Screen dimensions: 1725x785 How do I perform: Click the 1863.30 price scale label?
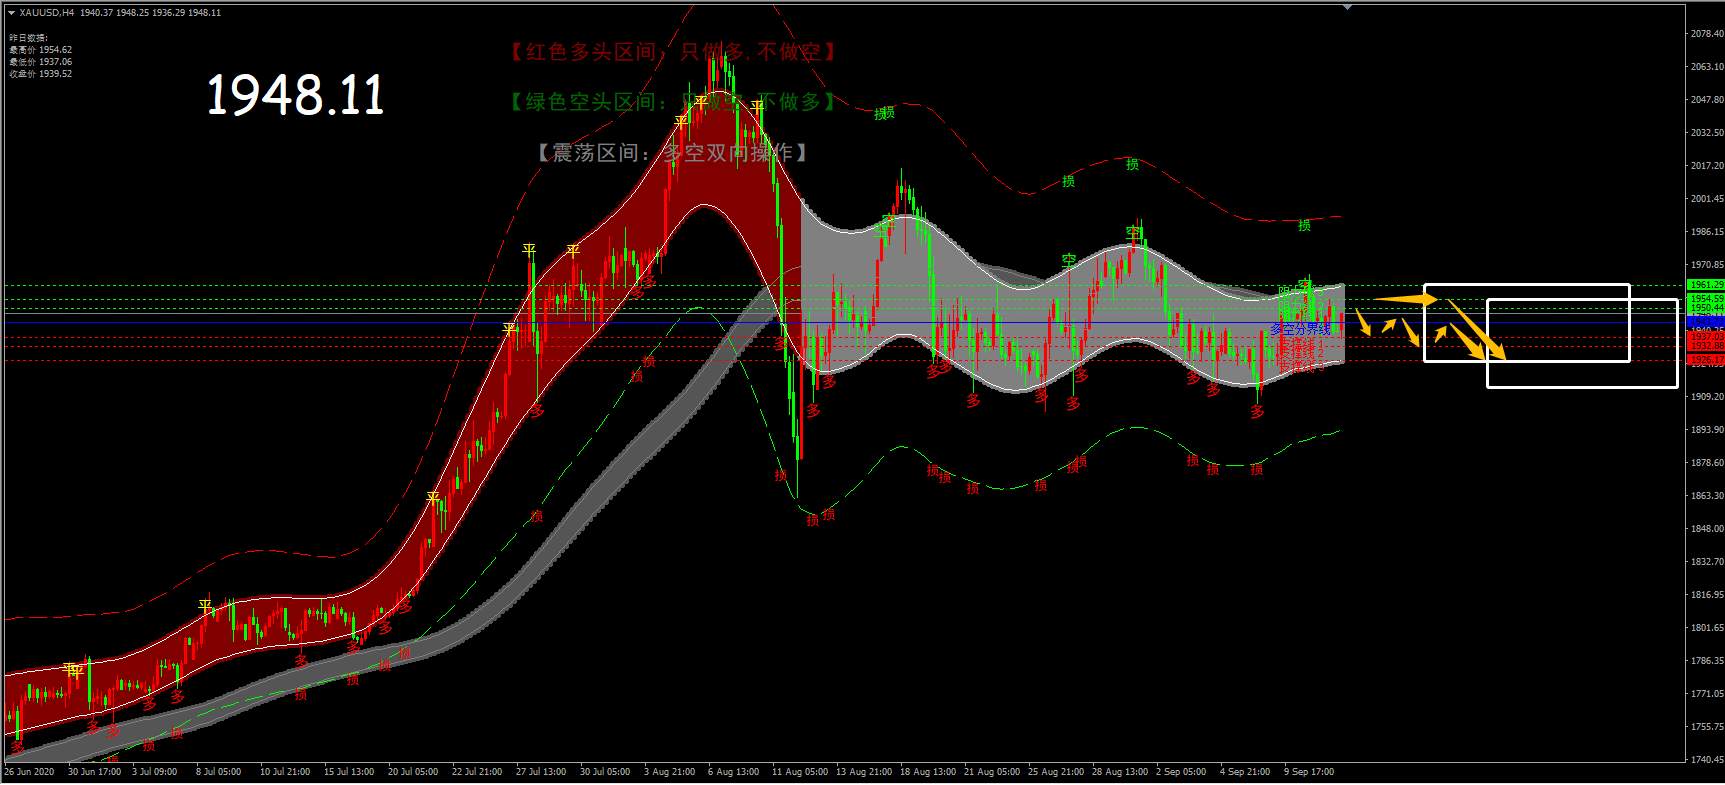[x=1707, y=496]
